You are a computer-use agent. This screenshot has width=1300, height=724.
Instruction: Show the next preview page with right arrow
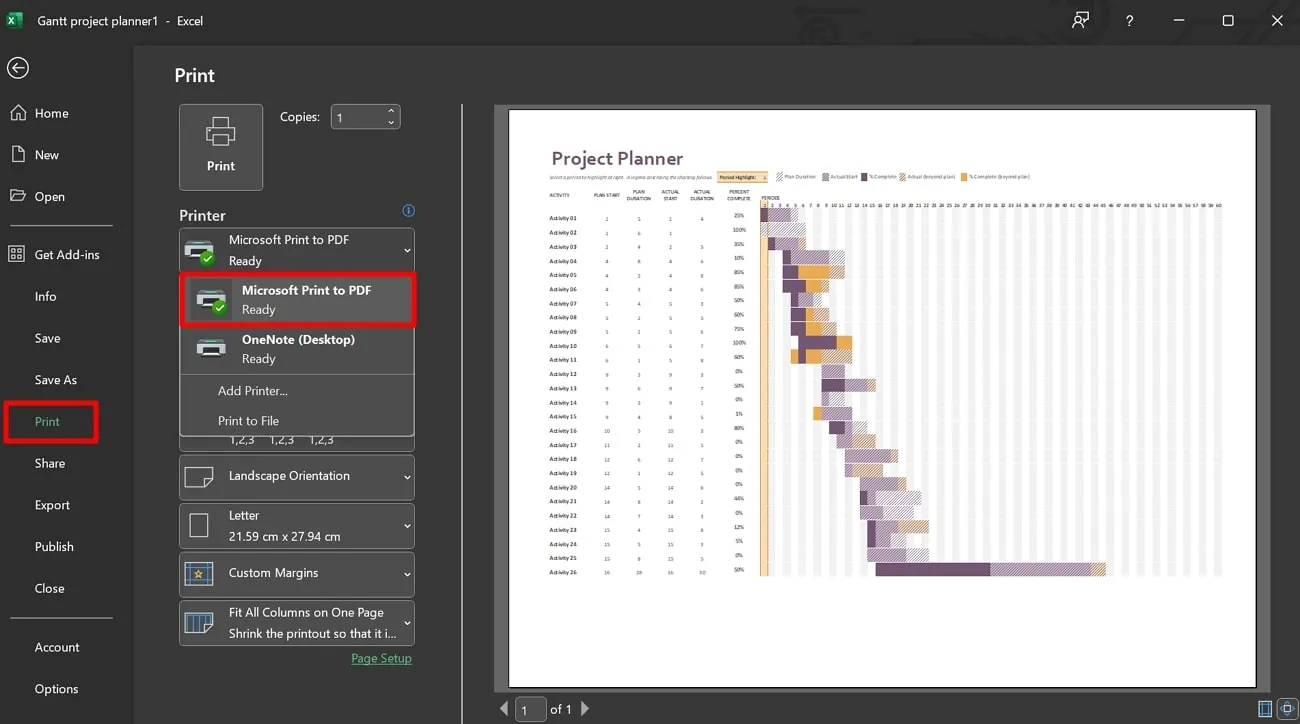click(585, 708)
